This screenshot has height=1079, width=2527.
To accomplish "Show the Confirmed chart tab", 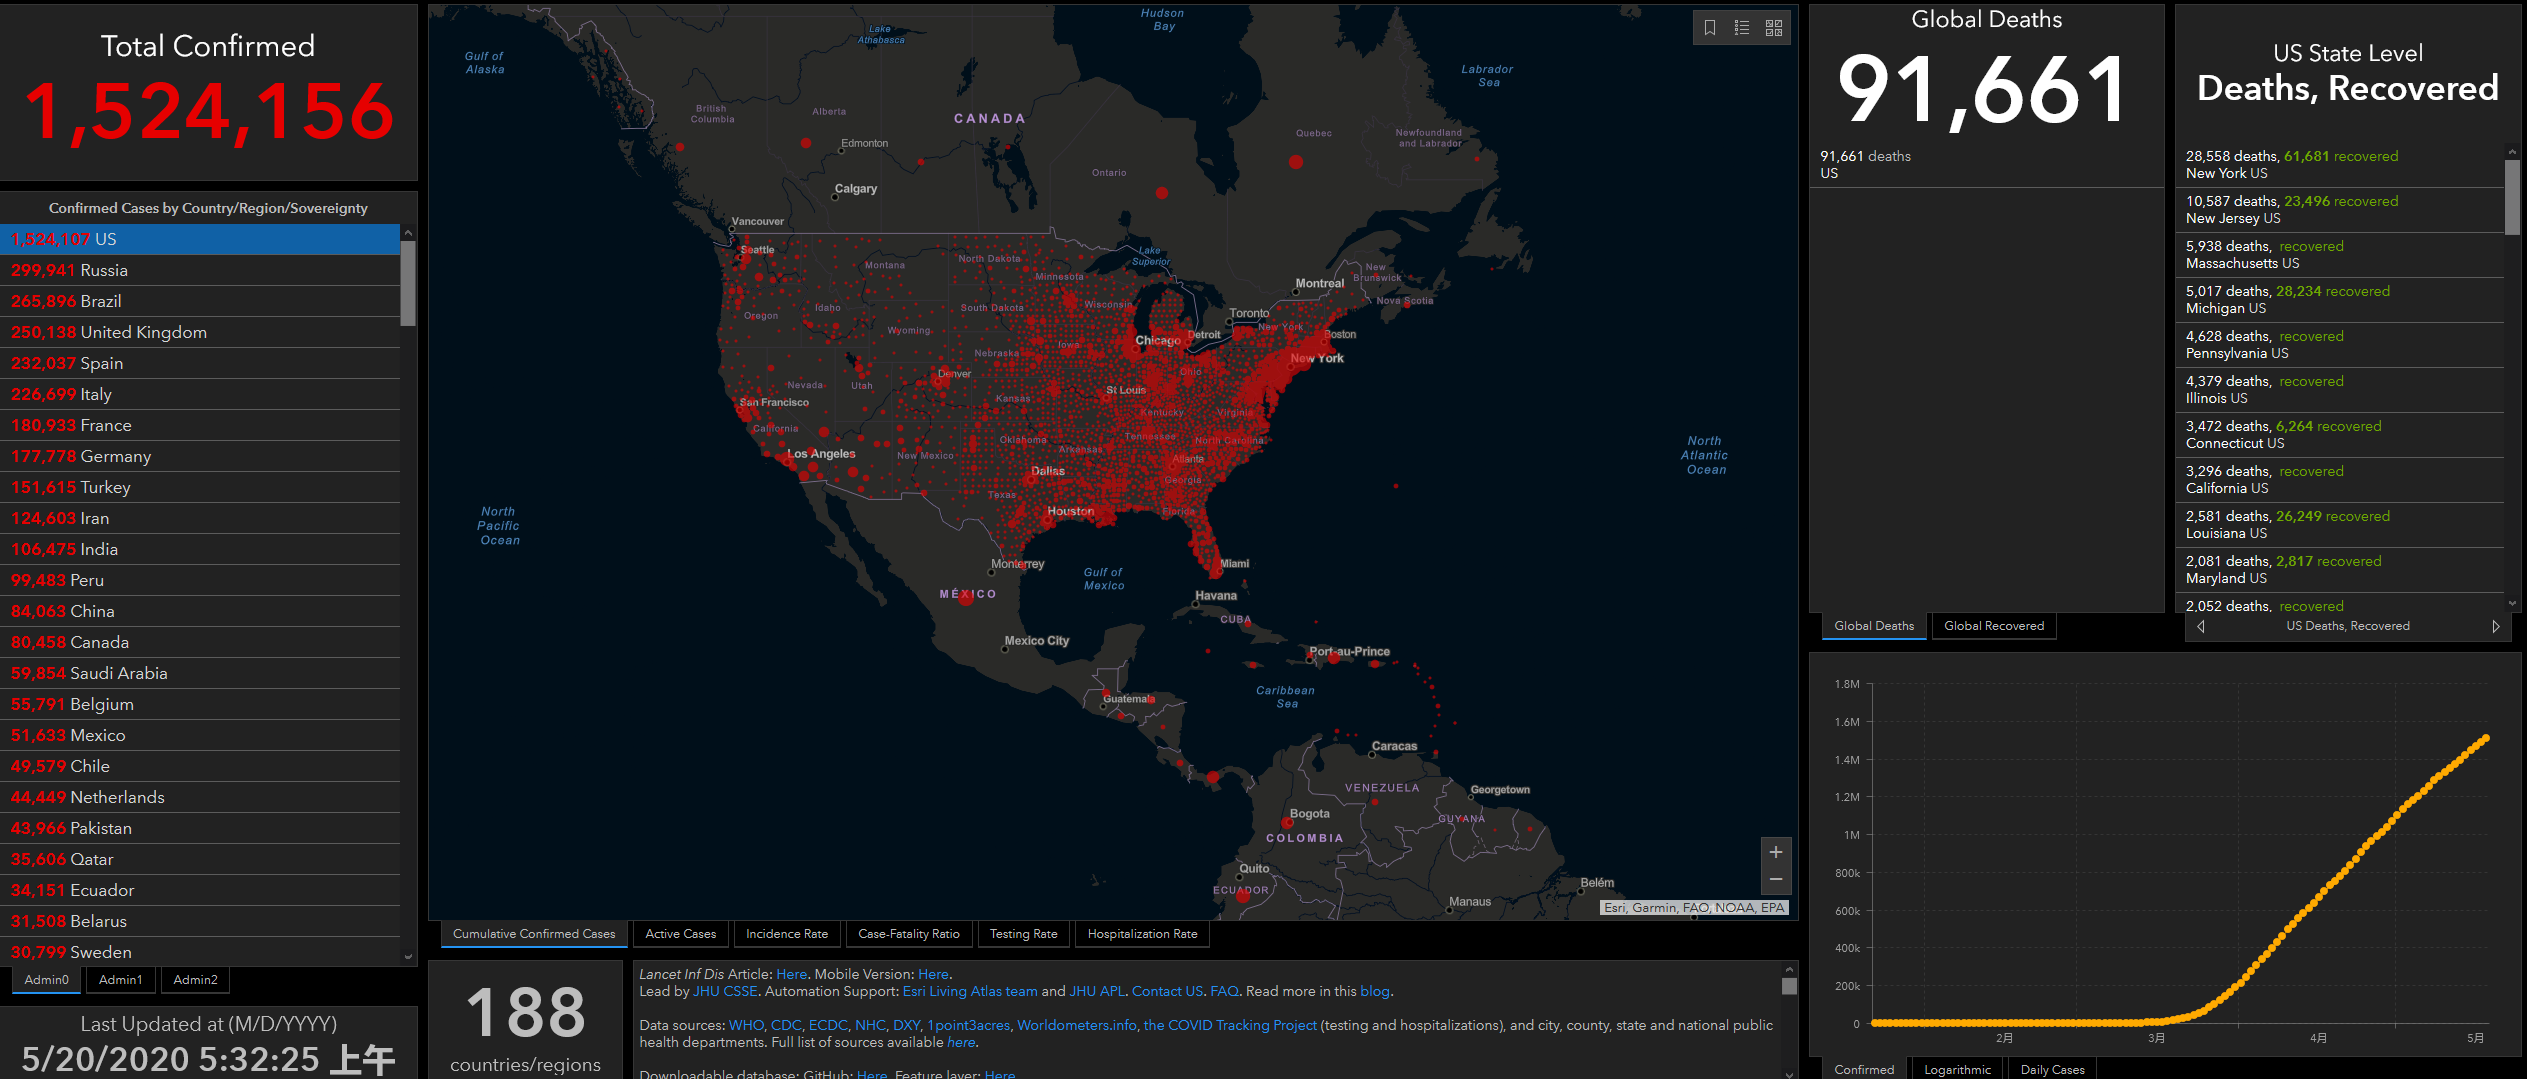I will pyautogui.click(x=1864, y=1069).
